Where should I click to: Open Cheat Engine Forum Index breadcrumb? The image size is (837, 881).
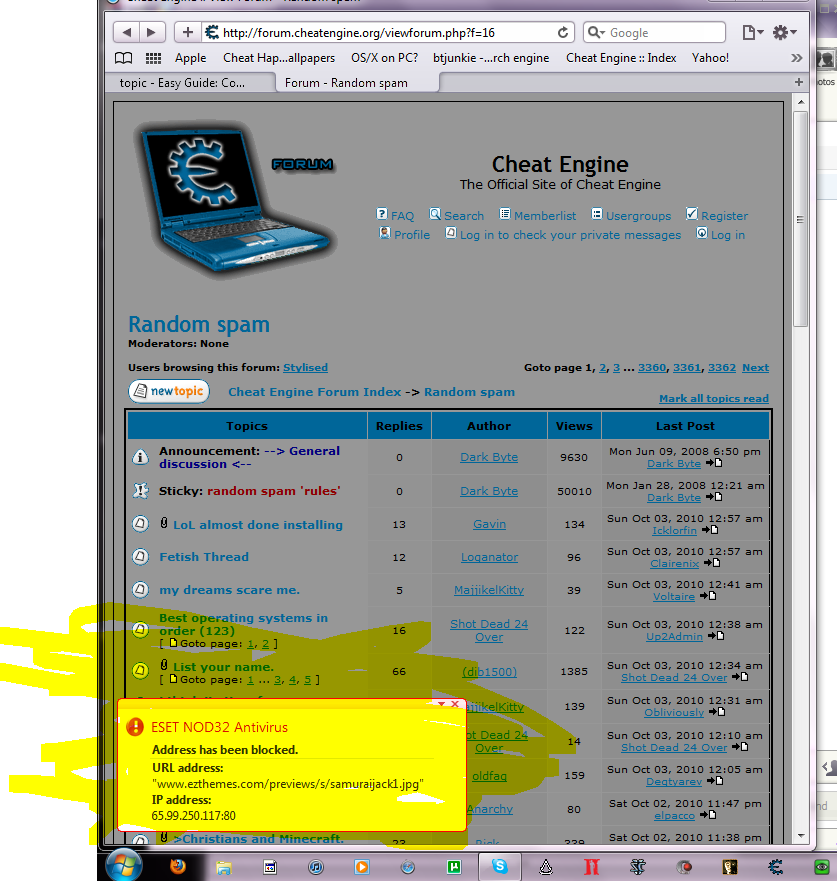point(315,392)
